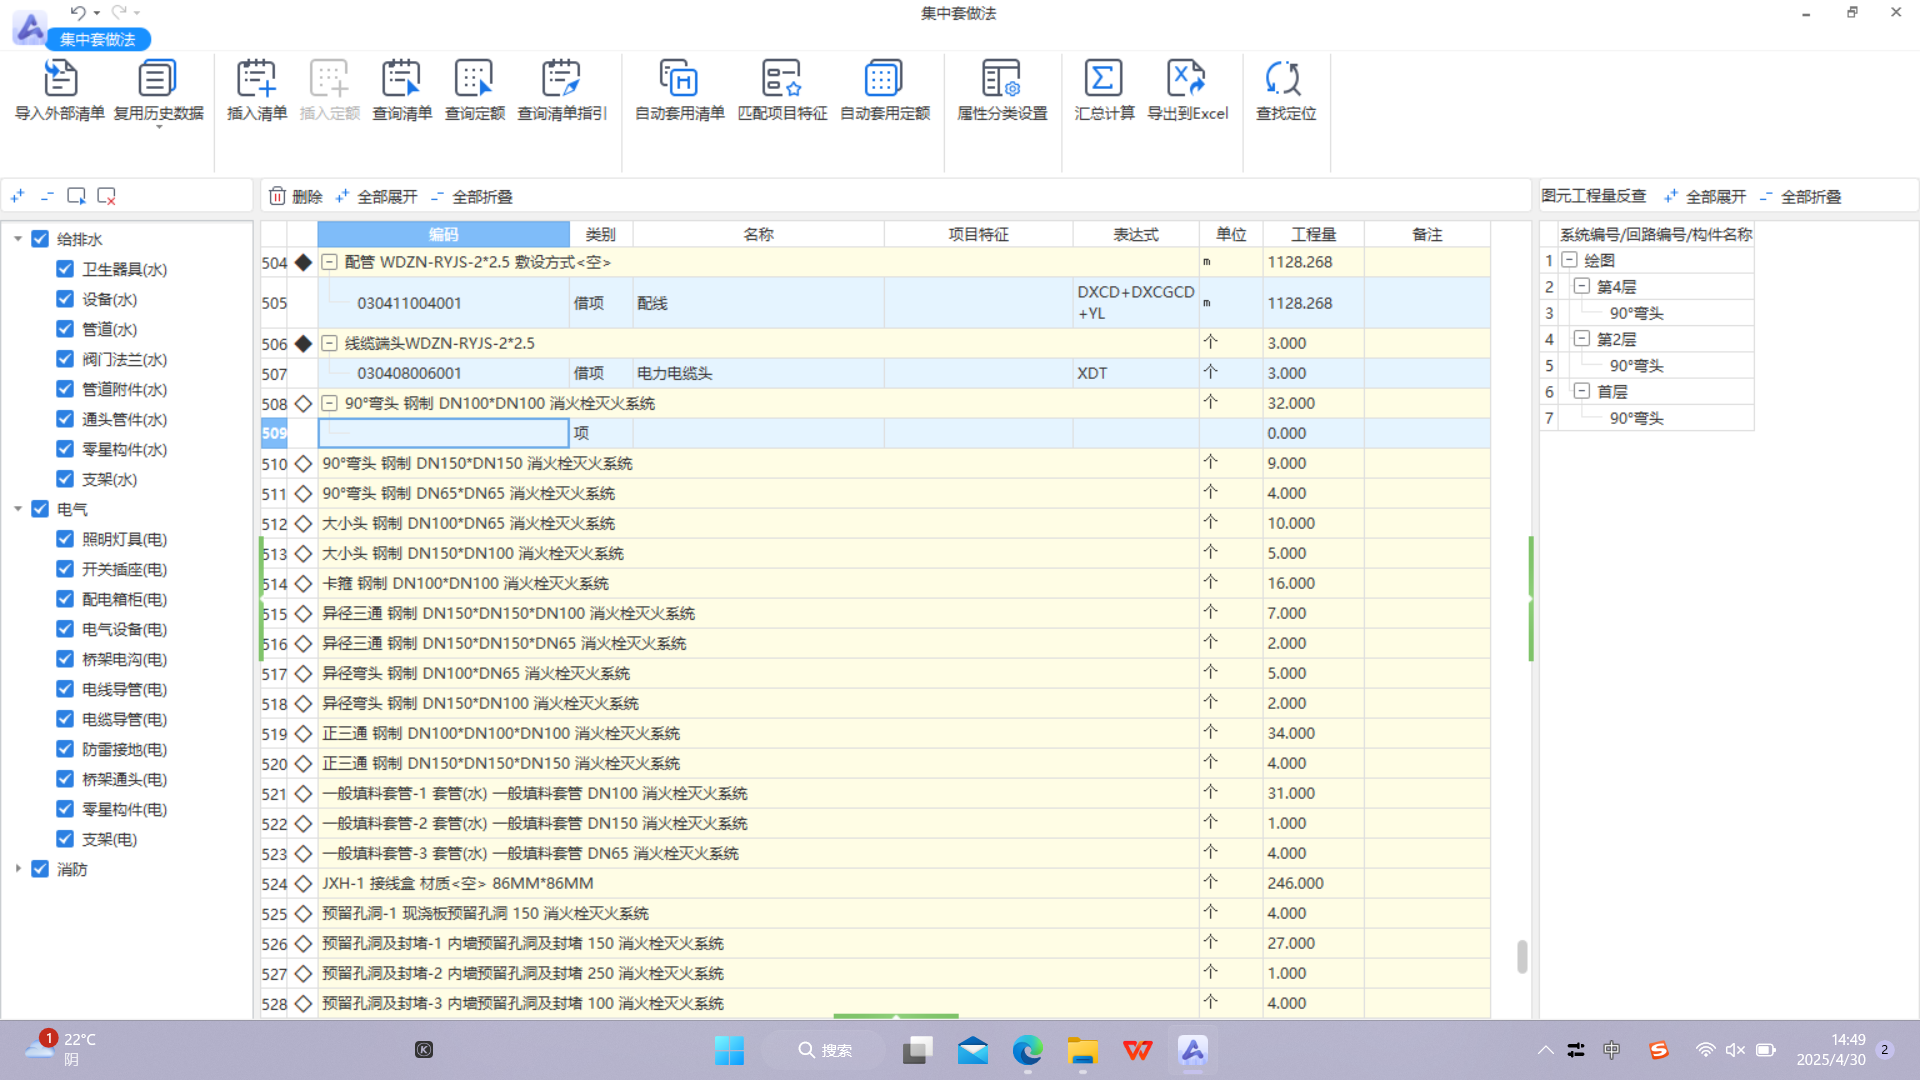
Task: Run 自动套用清单
Action: (680, 90)
